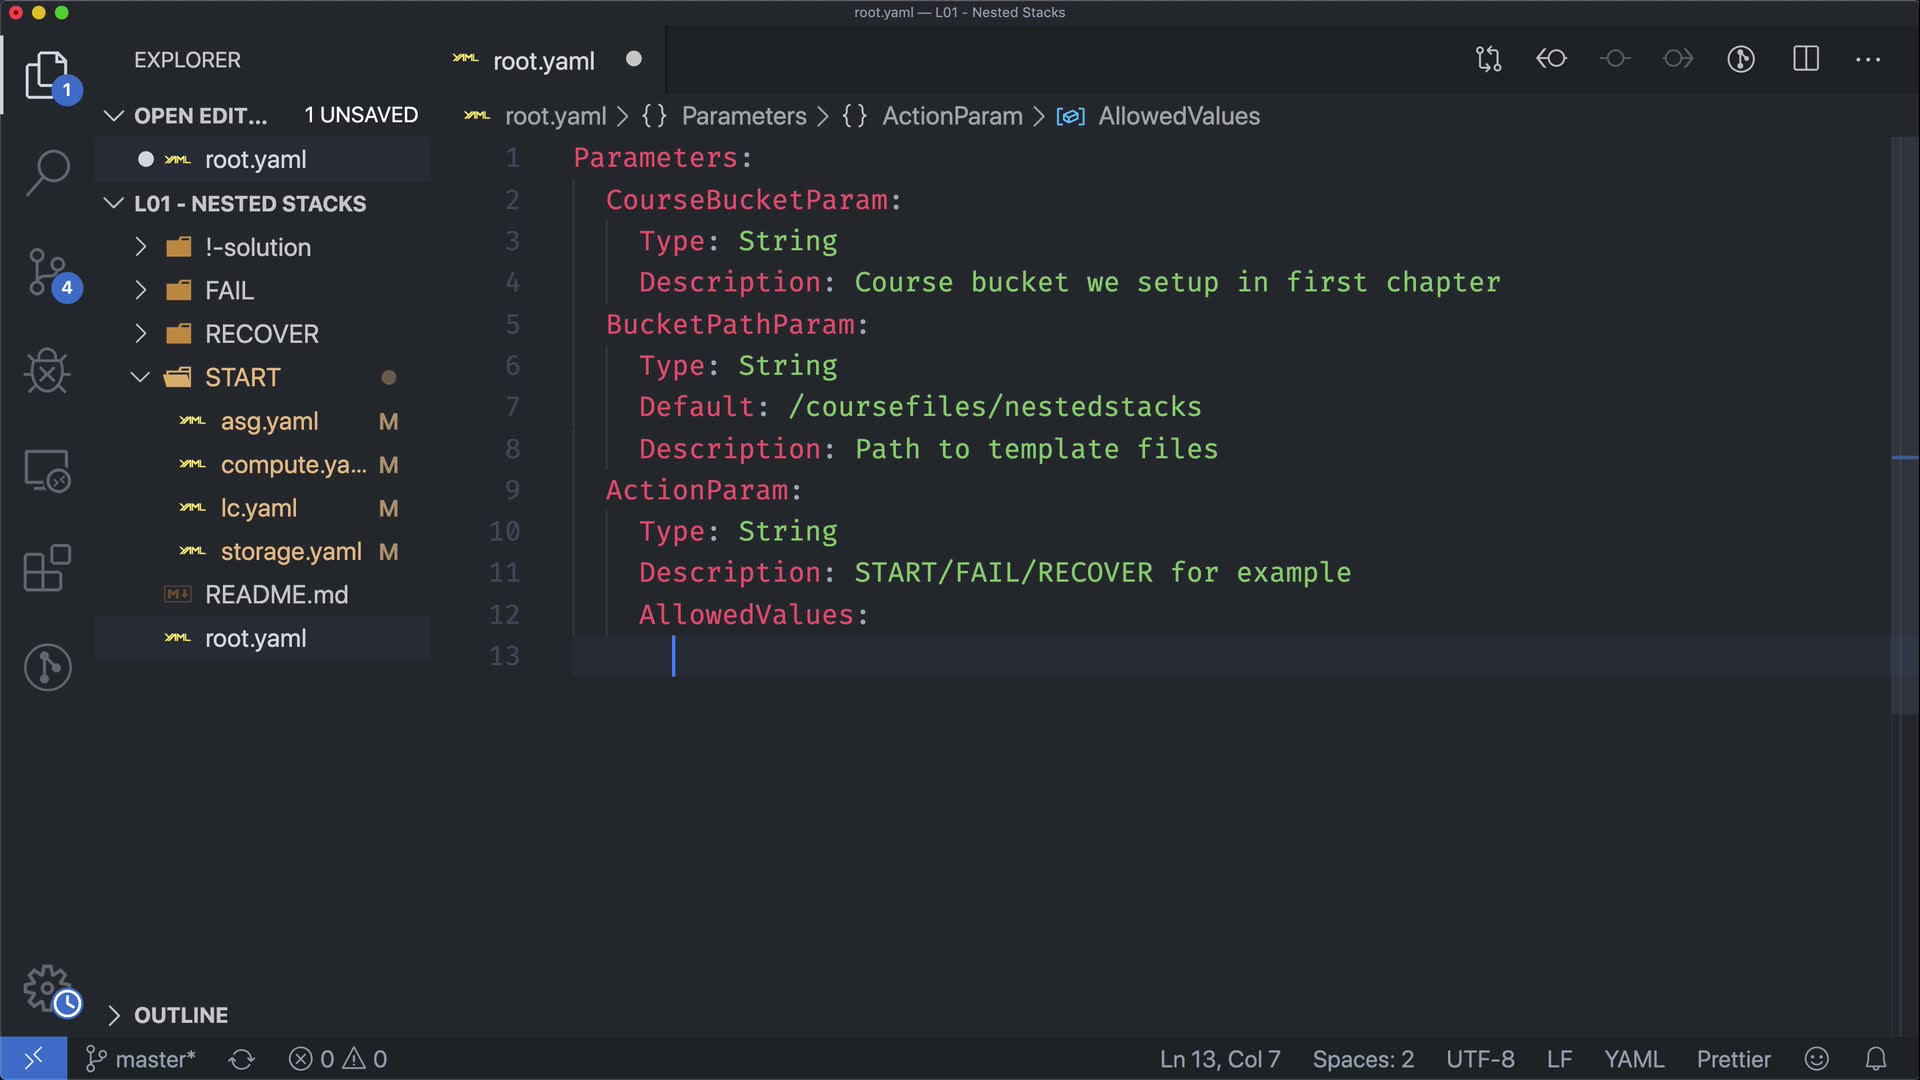The width and height of the screenshot is (1920, 1080).
Task: Collapse the Open Editors section
Action: 113,116
